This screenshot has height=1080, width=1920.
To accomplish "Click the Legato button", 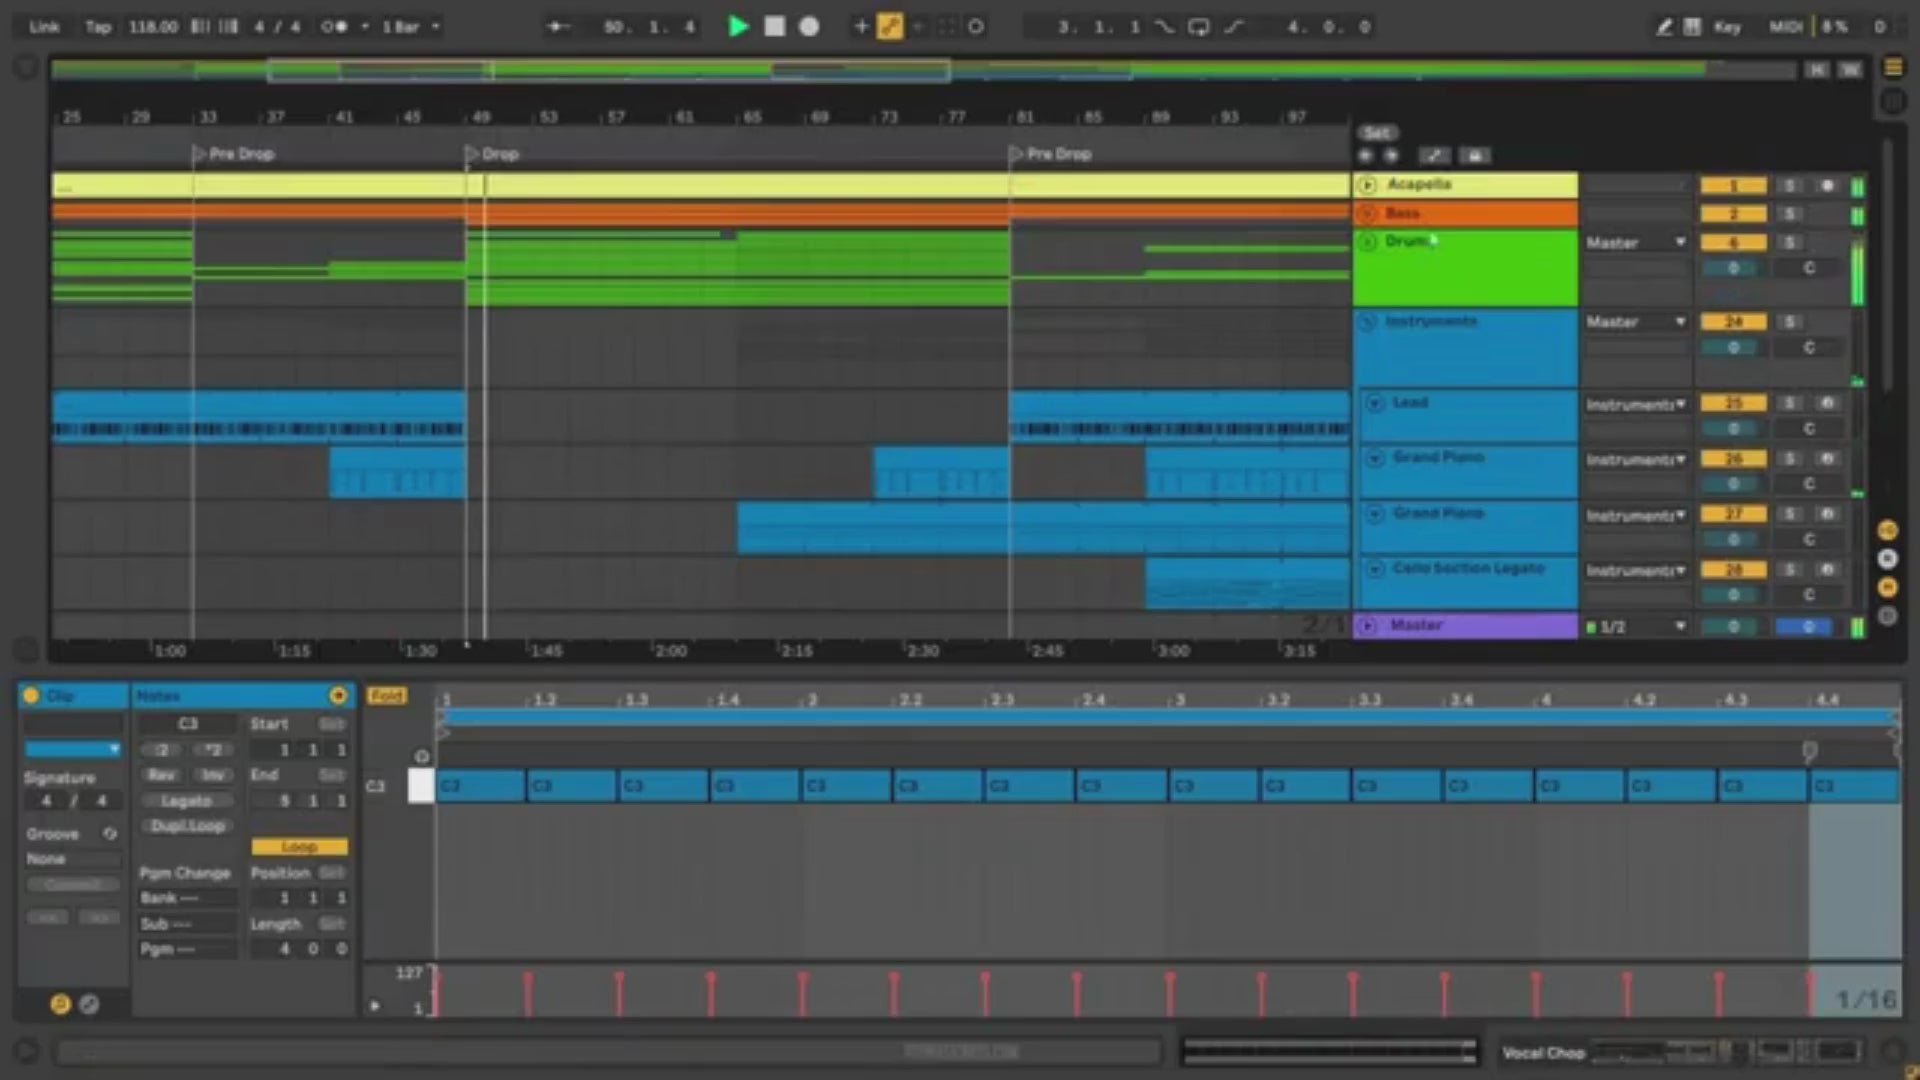I will [x=187, y=801].
